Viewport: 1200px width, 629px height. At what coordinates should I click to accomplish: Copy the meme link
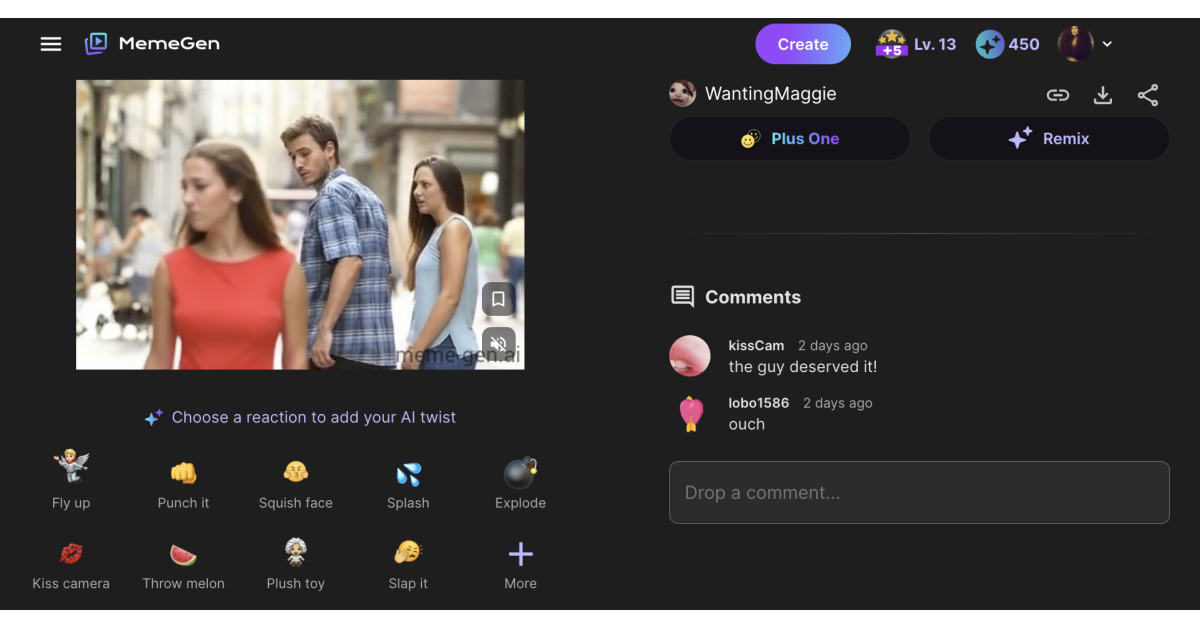(1058, 95)
